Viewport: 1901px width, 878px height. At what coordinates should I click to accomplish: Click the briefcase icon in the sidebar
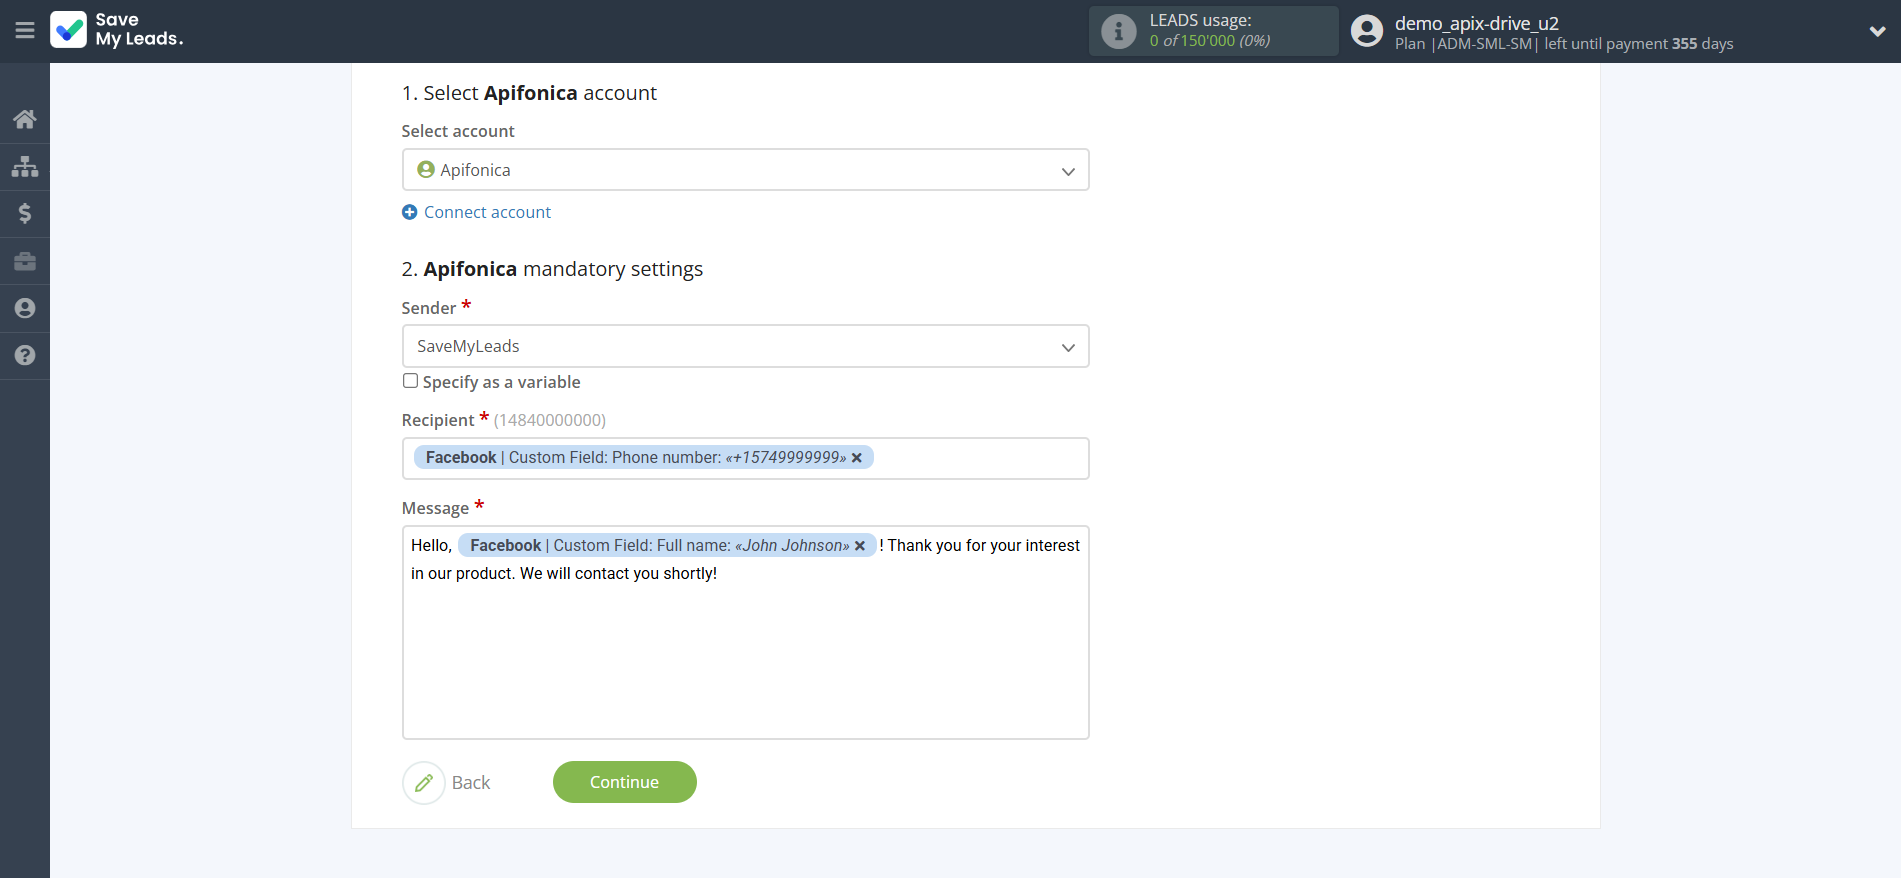25,261
